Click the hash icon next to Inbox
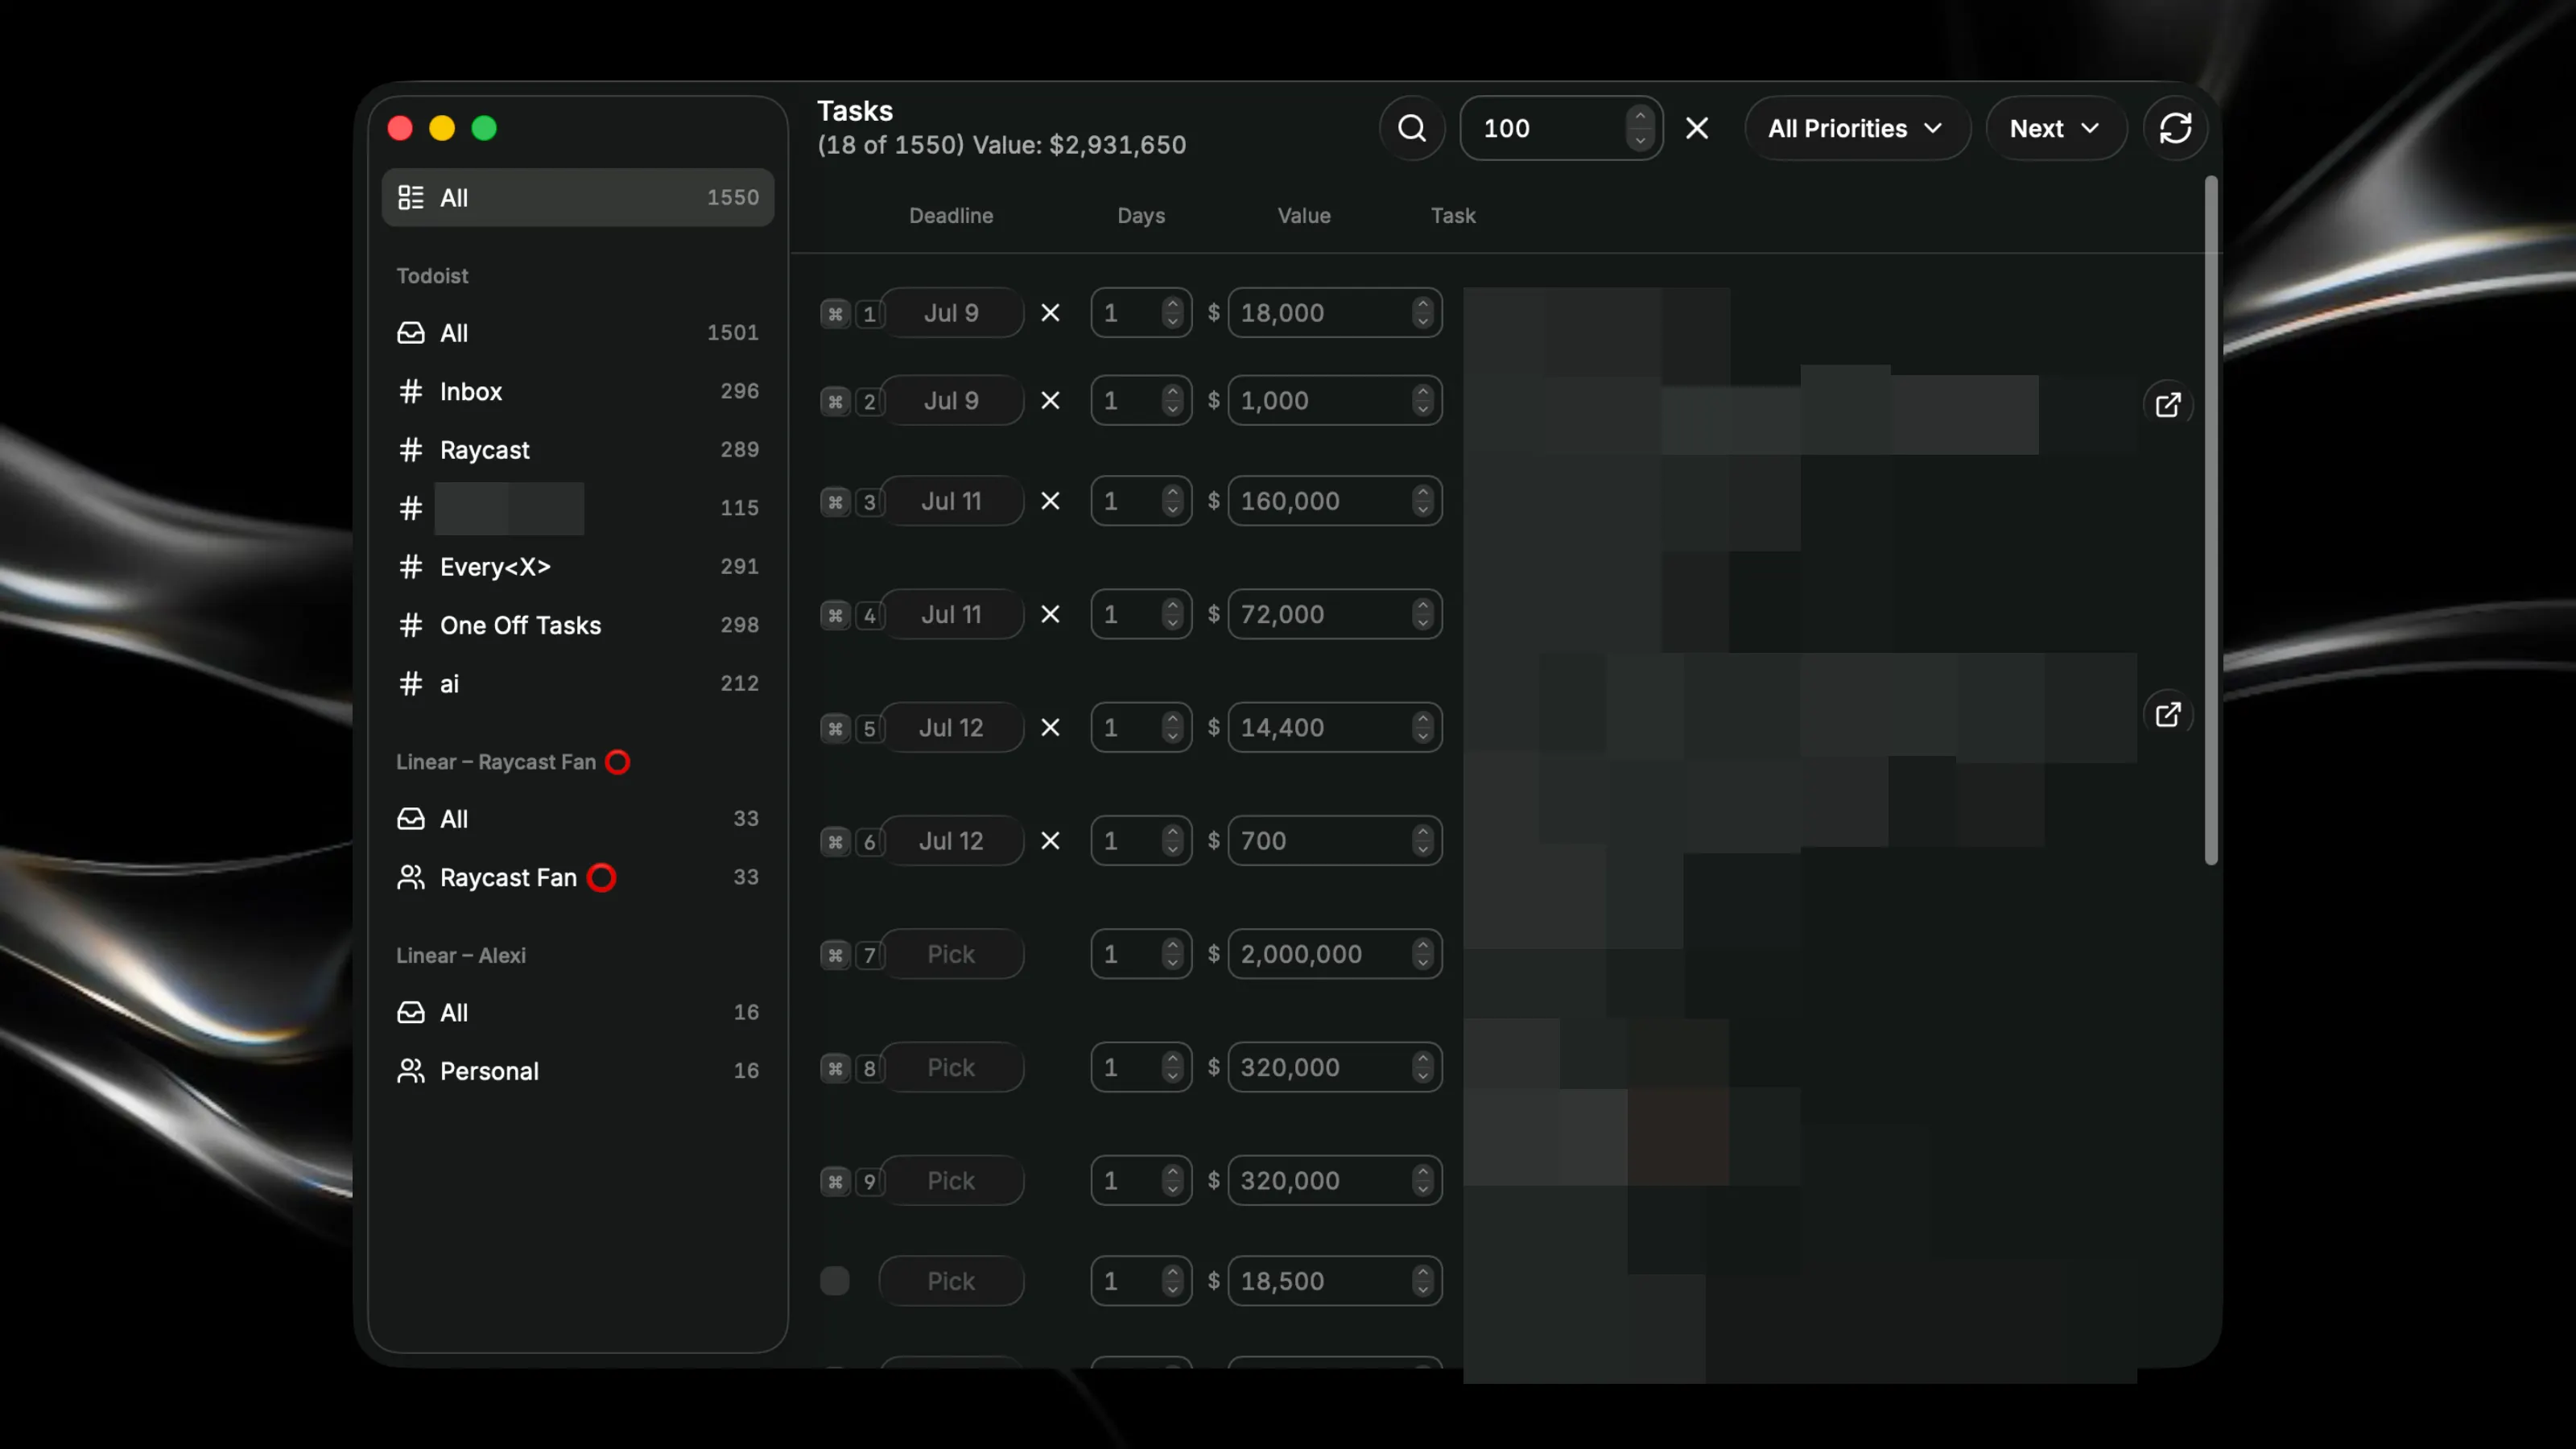 411,391
